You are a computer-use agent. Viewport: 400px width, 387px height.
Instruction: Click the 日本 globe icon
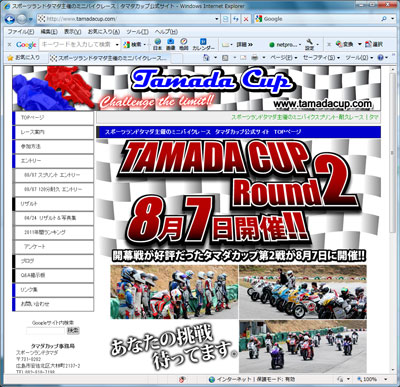[x=157, y=44]
